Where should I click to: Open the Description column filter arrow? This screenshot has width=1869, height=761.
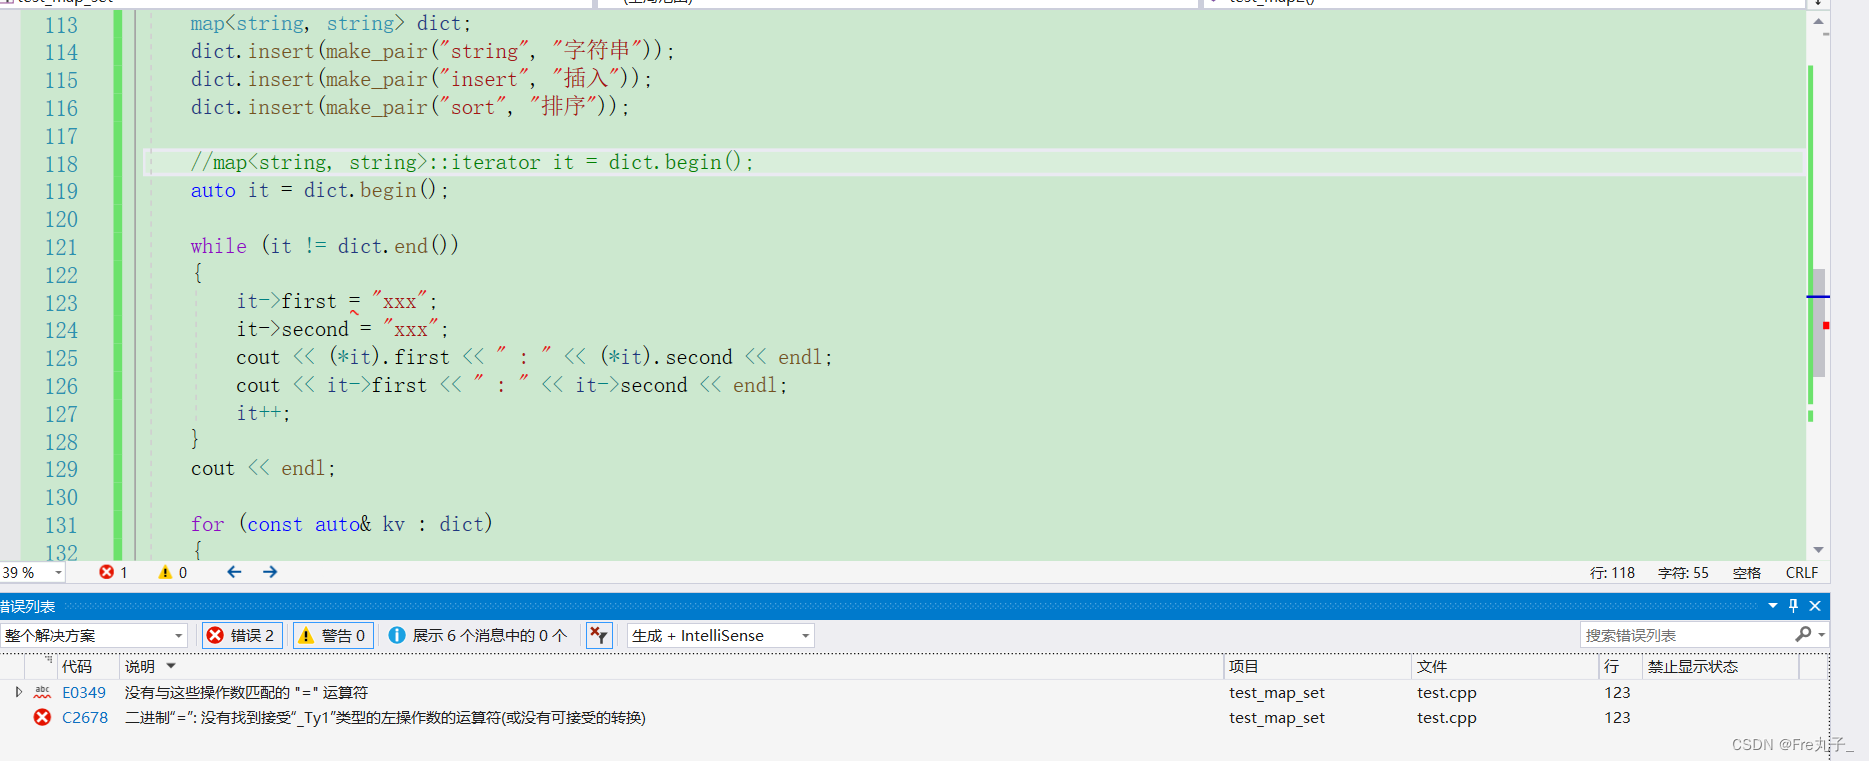171,666
